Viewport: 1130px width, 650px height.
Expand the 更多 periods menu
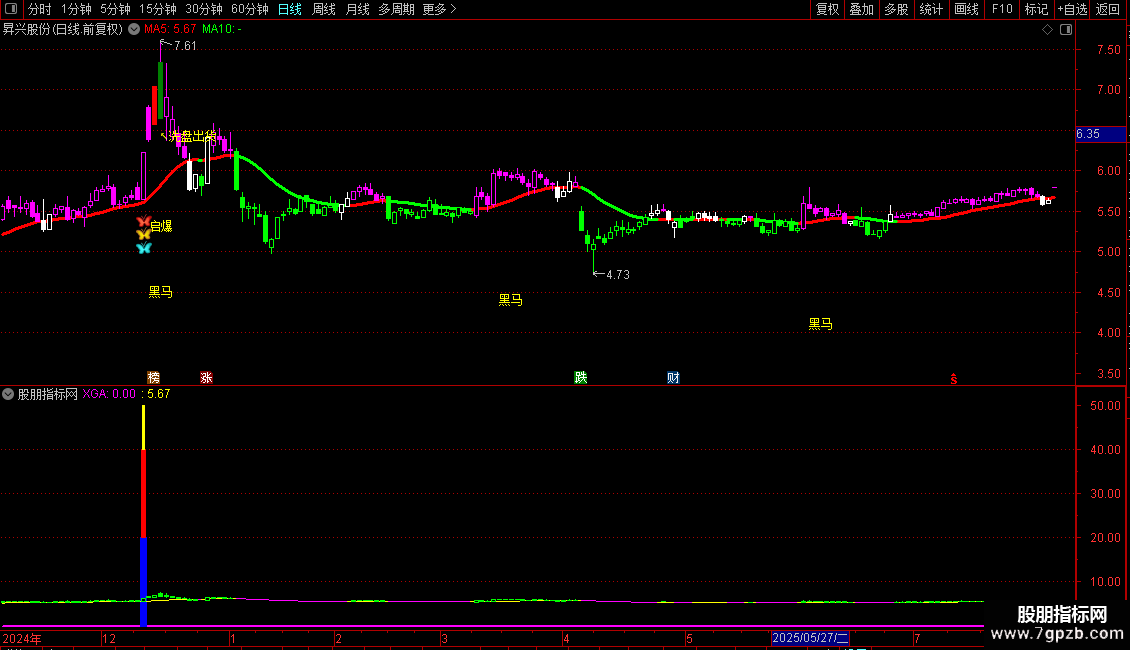(440, 9)
